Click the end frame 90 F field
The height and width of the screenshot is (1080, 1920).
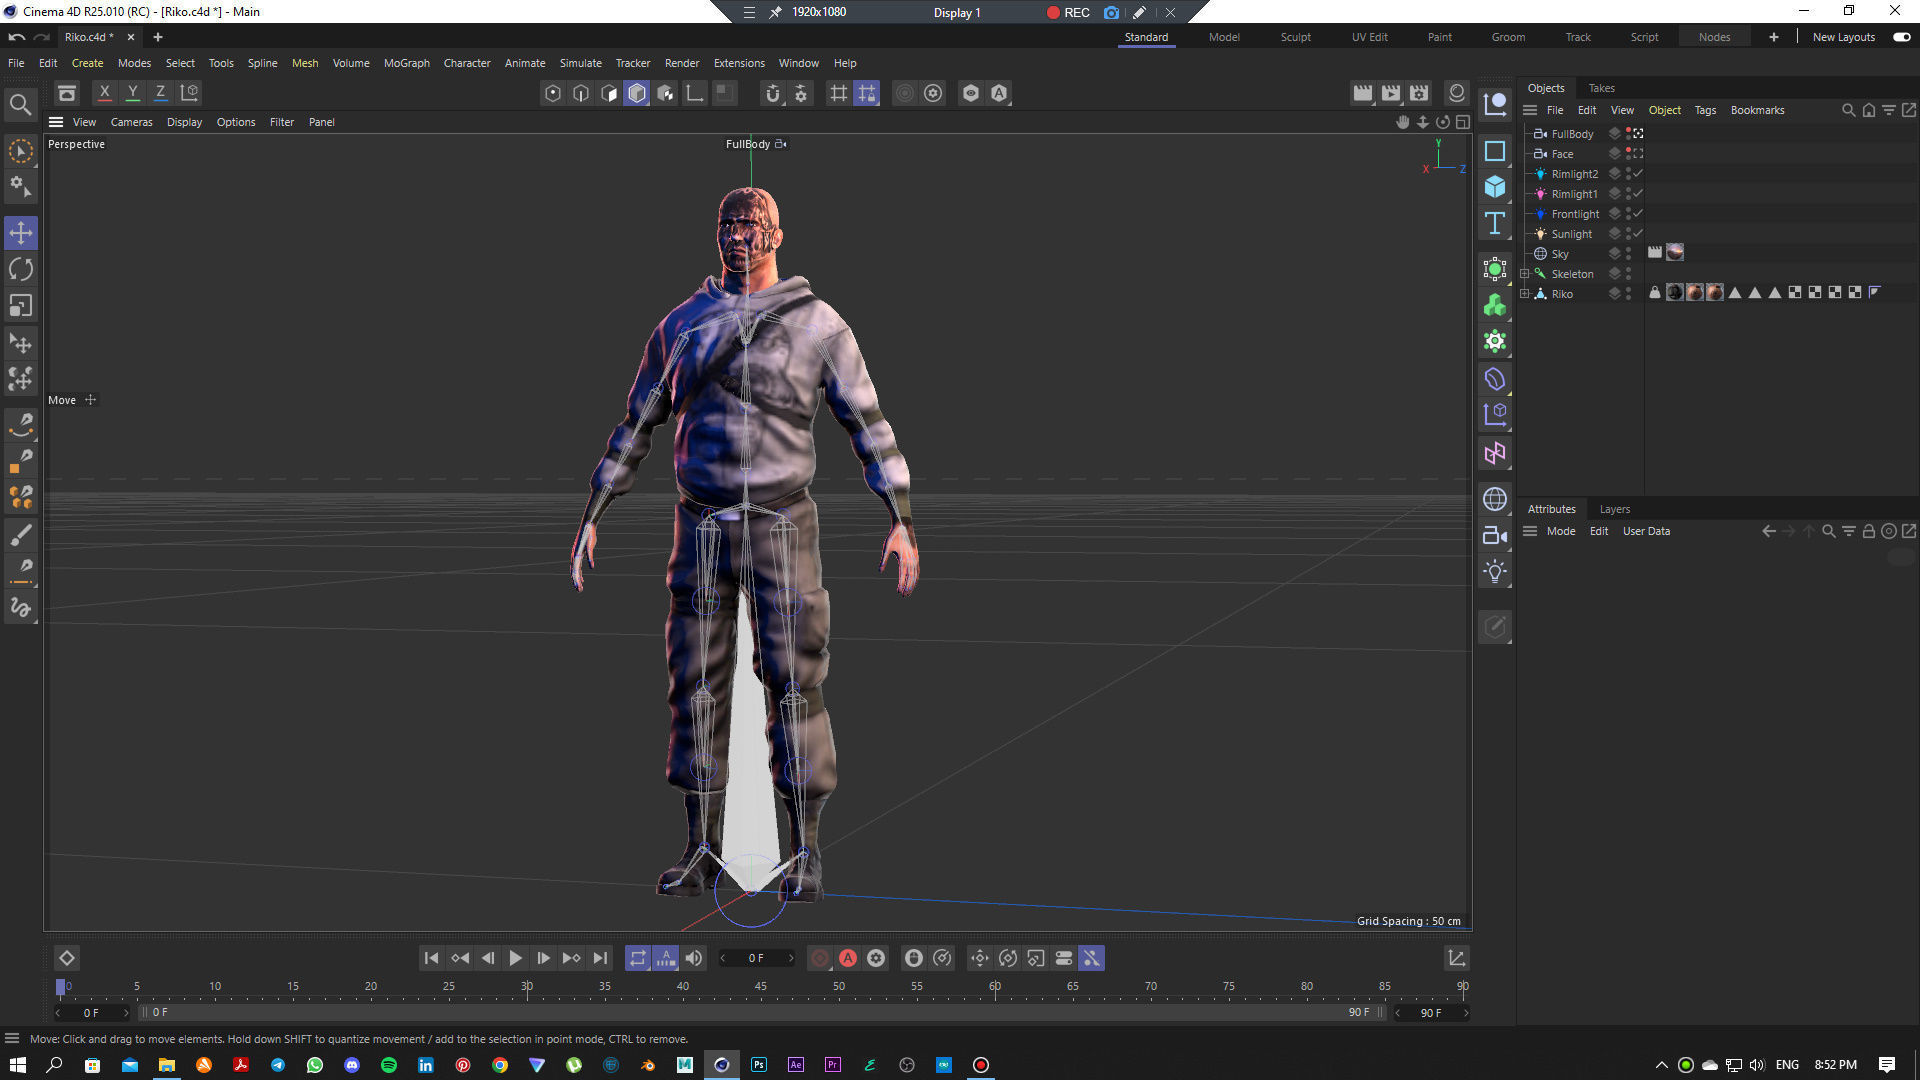click(x=1431, y=1013)
